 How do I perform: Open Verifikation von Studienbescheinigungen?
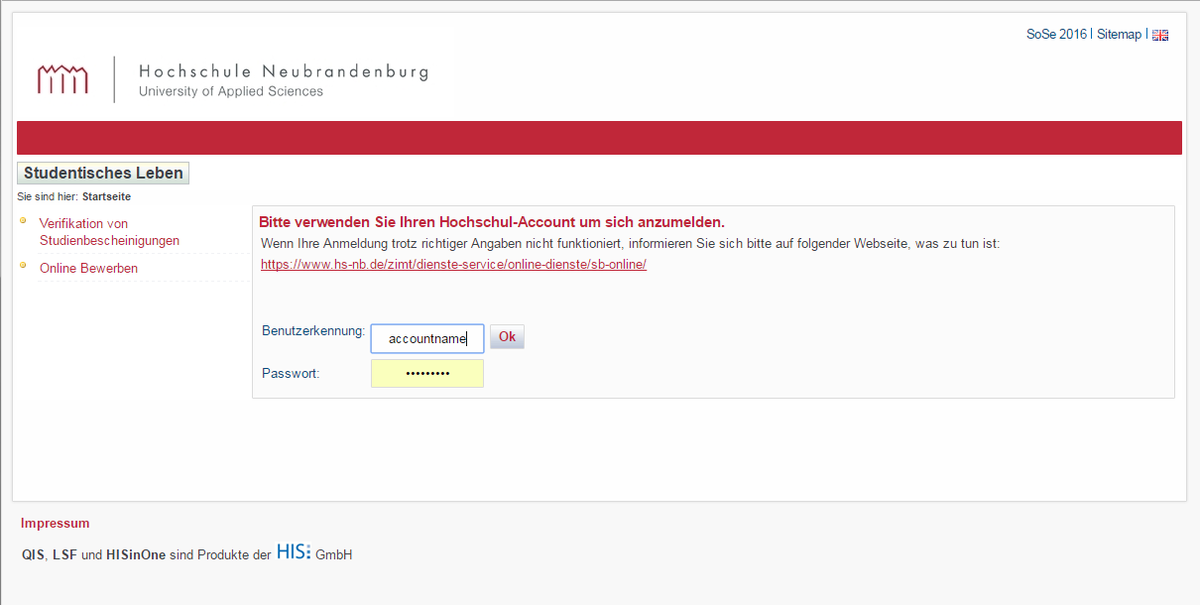[109, 232]
